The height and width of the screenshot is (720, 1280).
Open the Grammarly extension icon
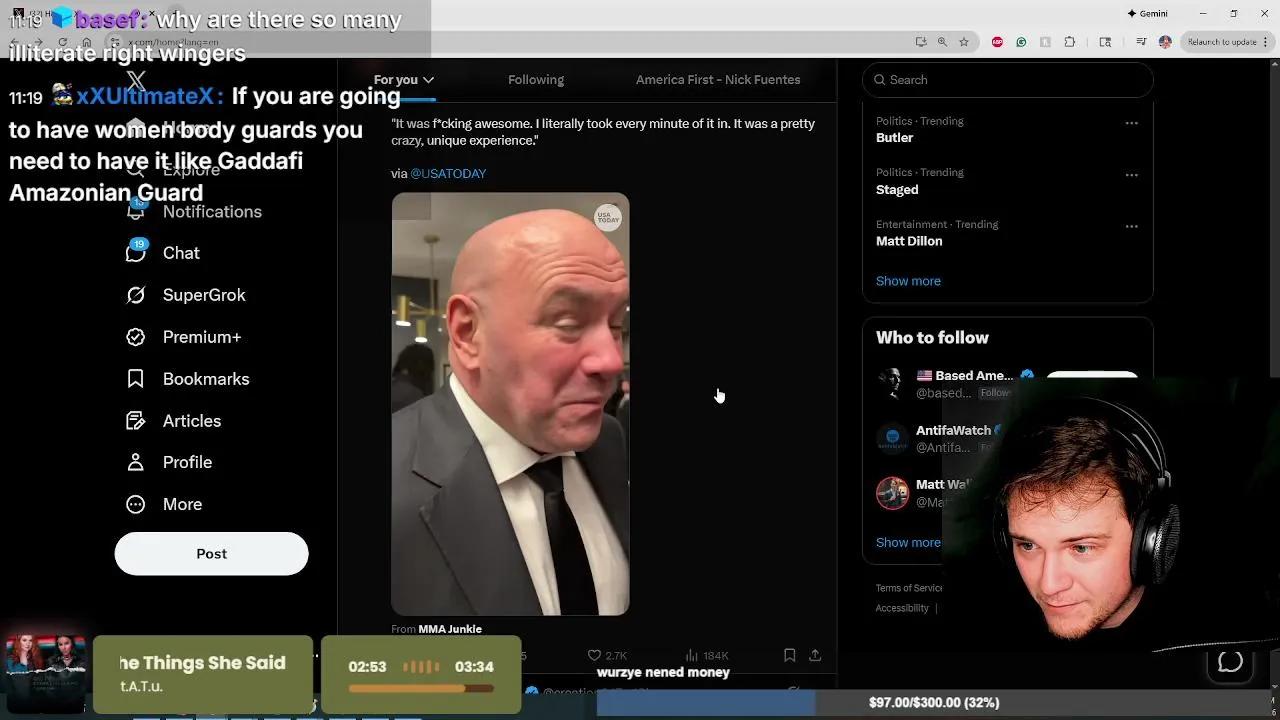pos(1021,42)
